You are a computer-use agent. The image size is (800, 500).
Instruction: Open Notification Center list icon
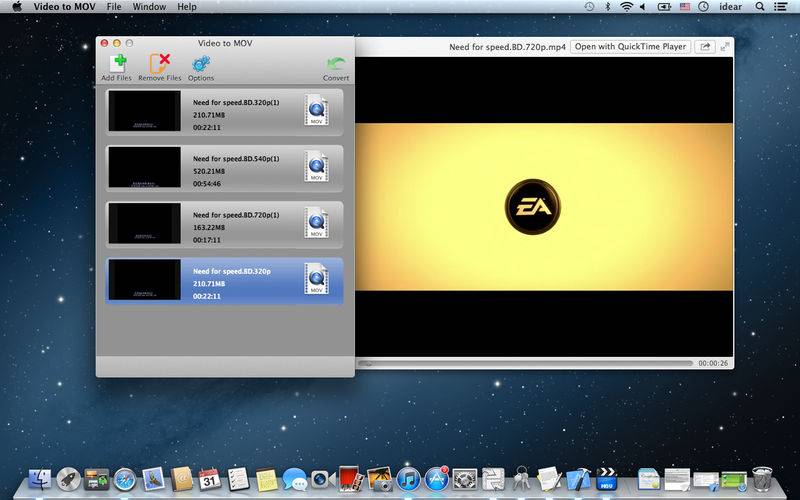[780, 7]
